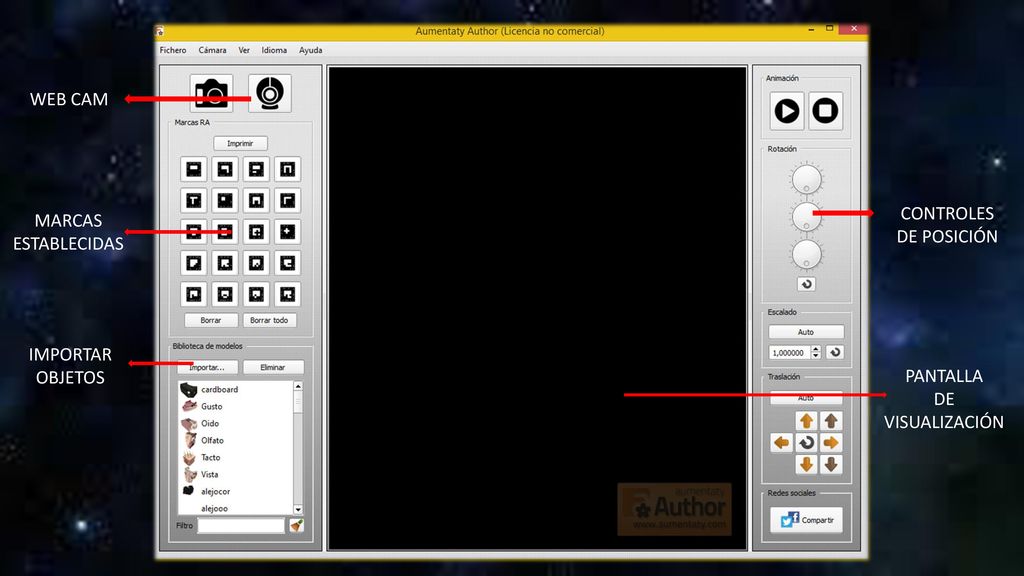
Task: Reset the scale value icon
Action: coord(835,353)
